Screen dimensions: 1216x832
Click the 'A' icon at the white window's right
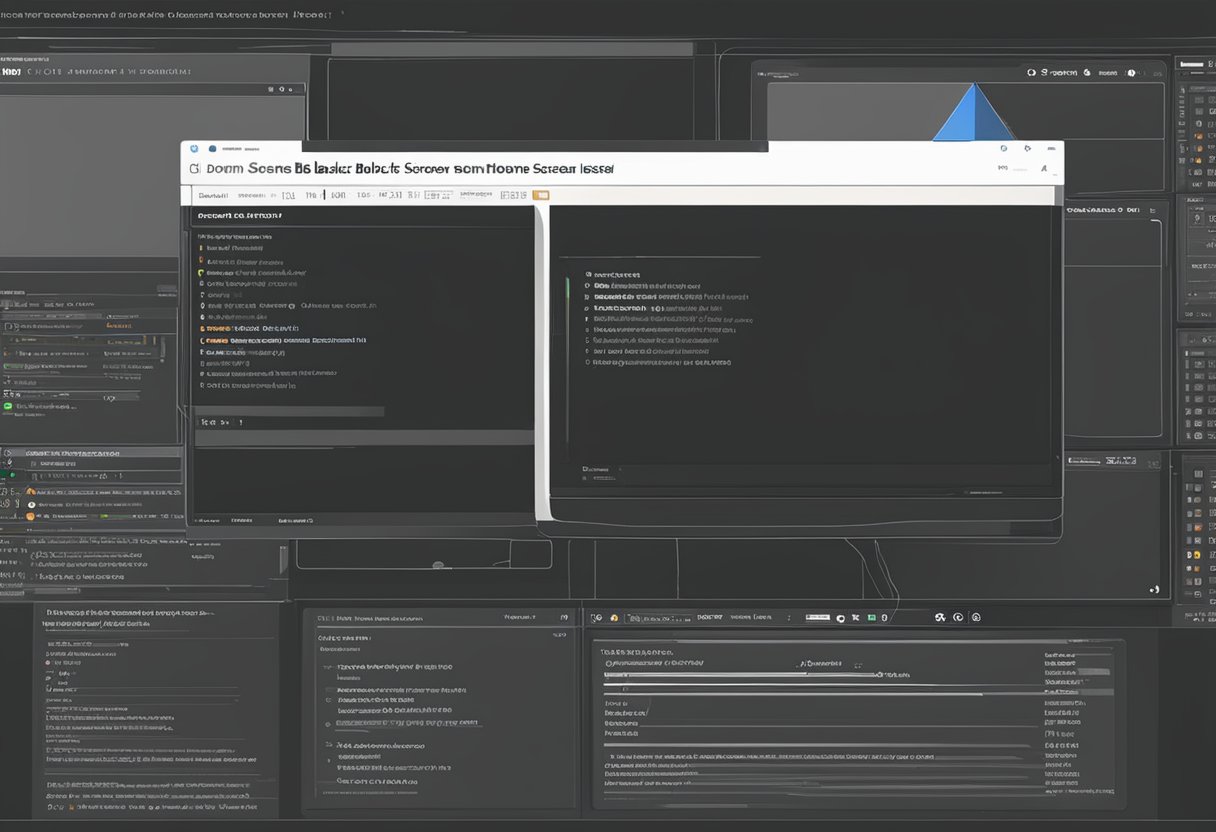1044,169
